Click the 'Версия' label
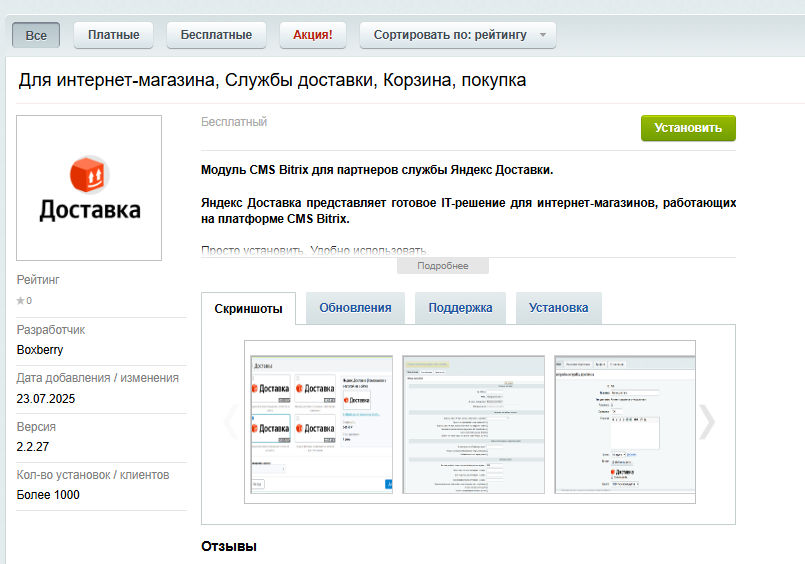The image size is (805, 564). [x=36, y=427]
